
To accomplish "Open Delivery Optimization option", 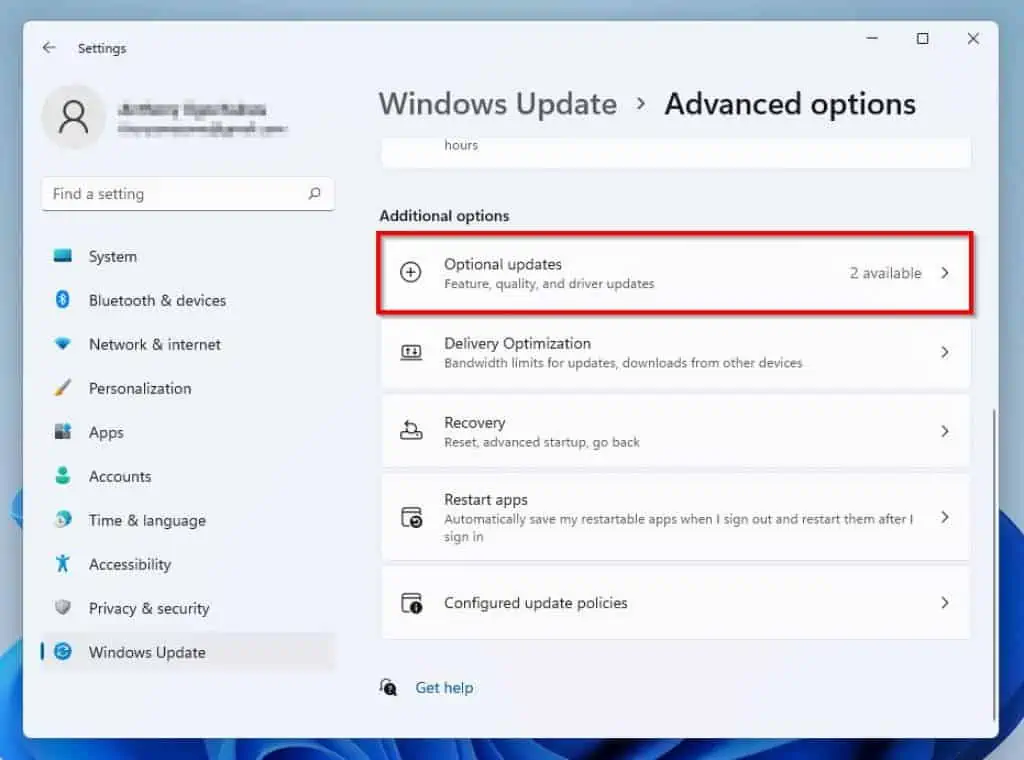I will tap(675, 353).
